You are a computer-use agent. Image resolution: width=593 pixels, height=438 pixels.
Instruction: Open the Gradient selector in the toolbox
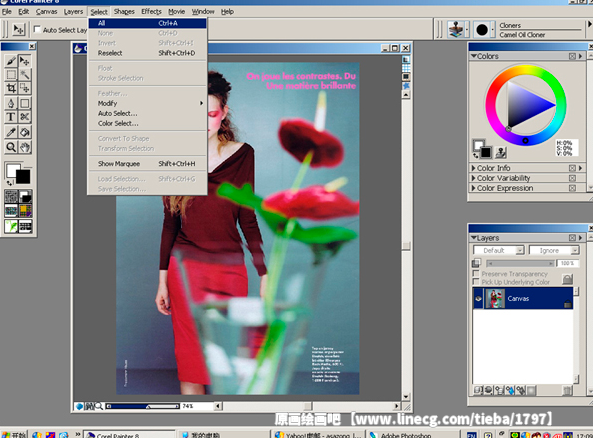[25, 196]
